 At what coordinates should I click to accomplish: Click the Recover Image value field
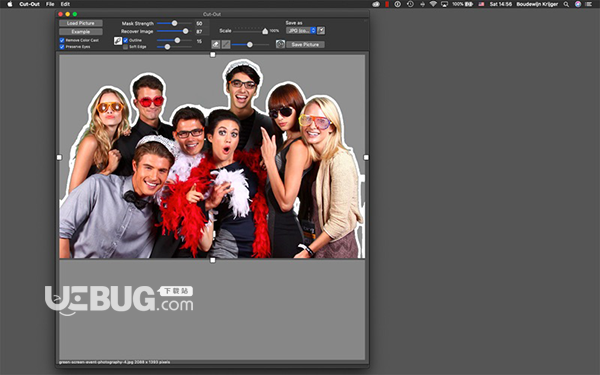point(202,32)
